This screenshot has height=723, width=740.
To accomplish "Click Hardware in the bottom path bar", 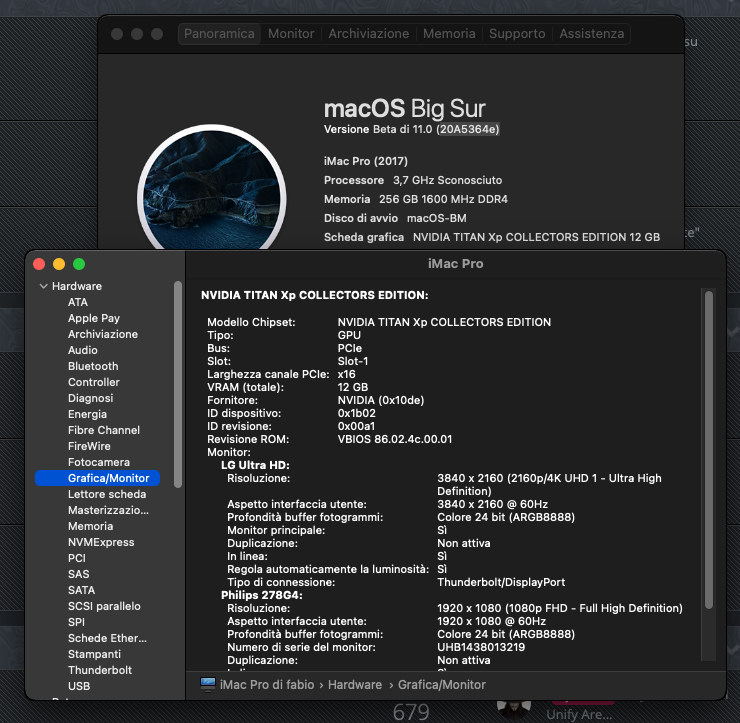I will [x=355, y=685].
